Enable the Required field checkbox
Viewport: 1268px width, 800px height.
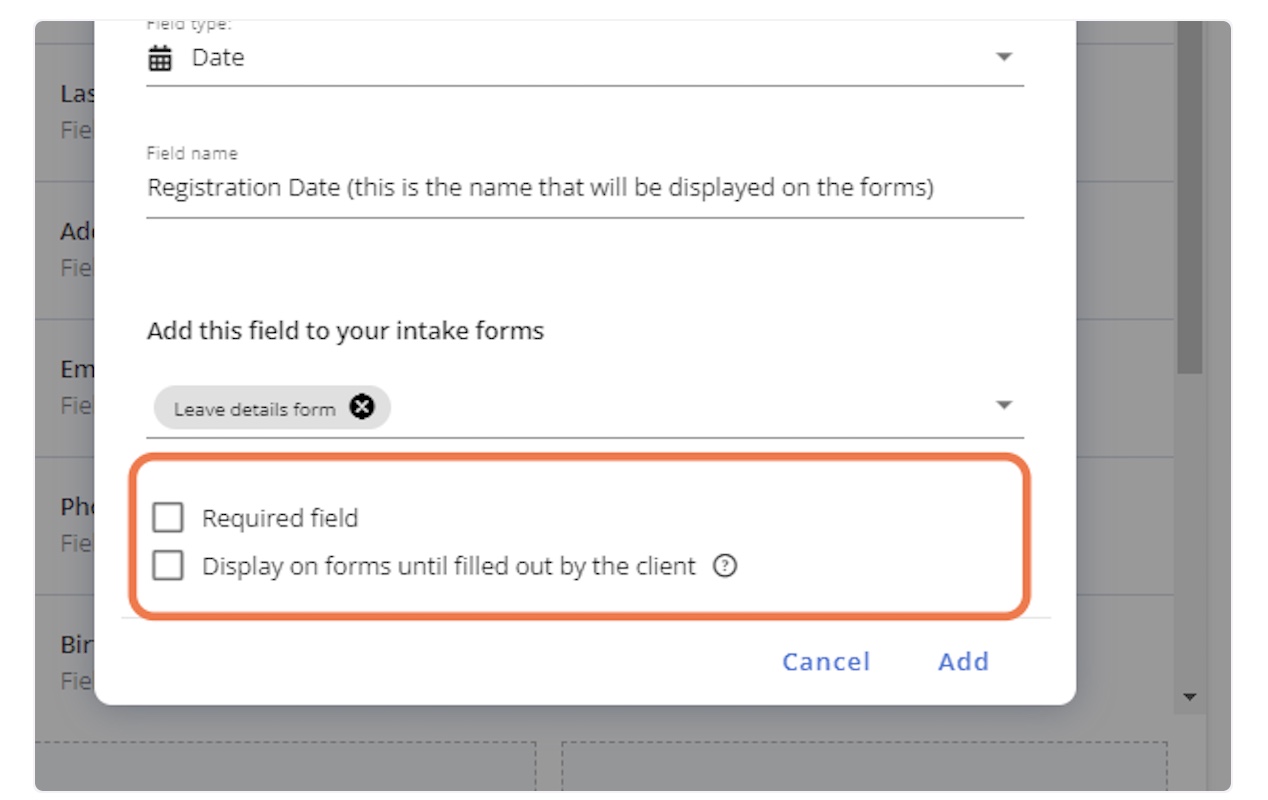pyautogui.click(x=168, y=518)
